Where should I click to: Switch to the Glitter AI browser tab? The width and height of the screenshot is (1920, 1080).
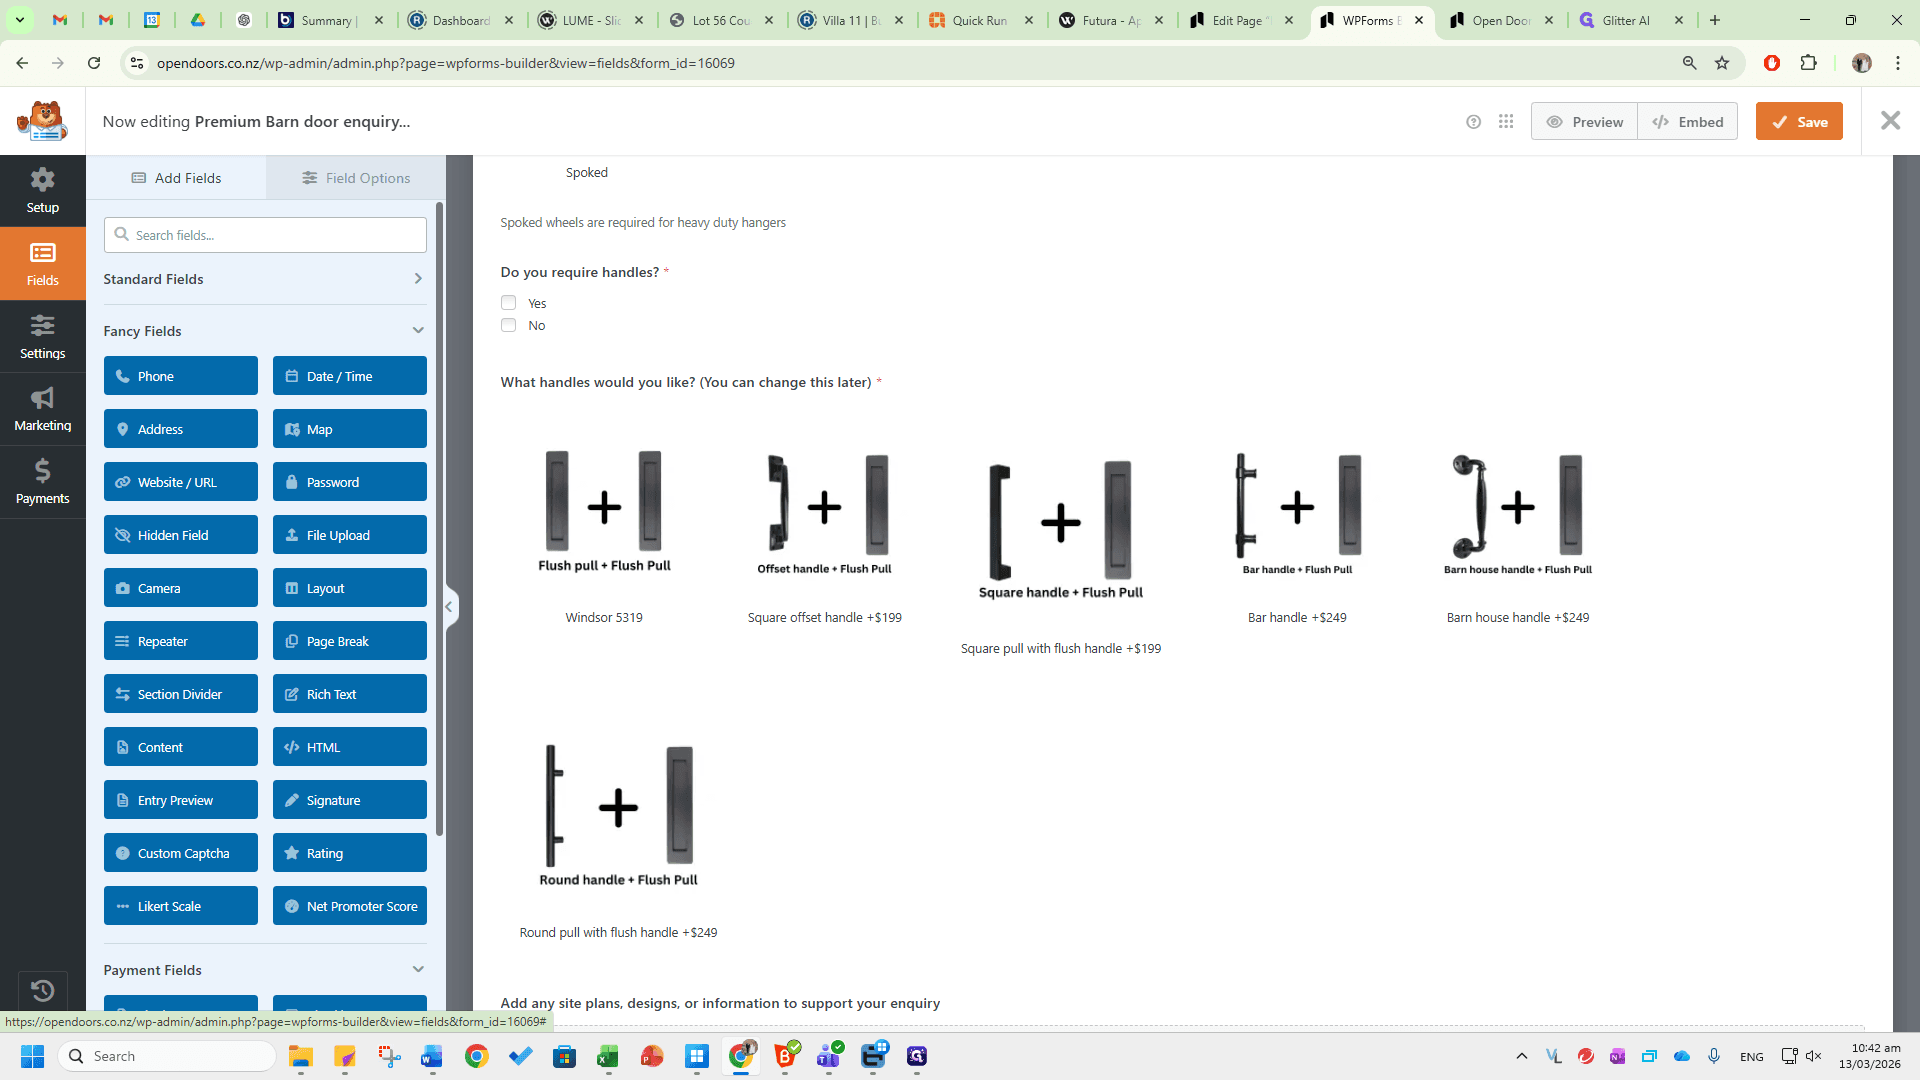coord(1630,20)
